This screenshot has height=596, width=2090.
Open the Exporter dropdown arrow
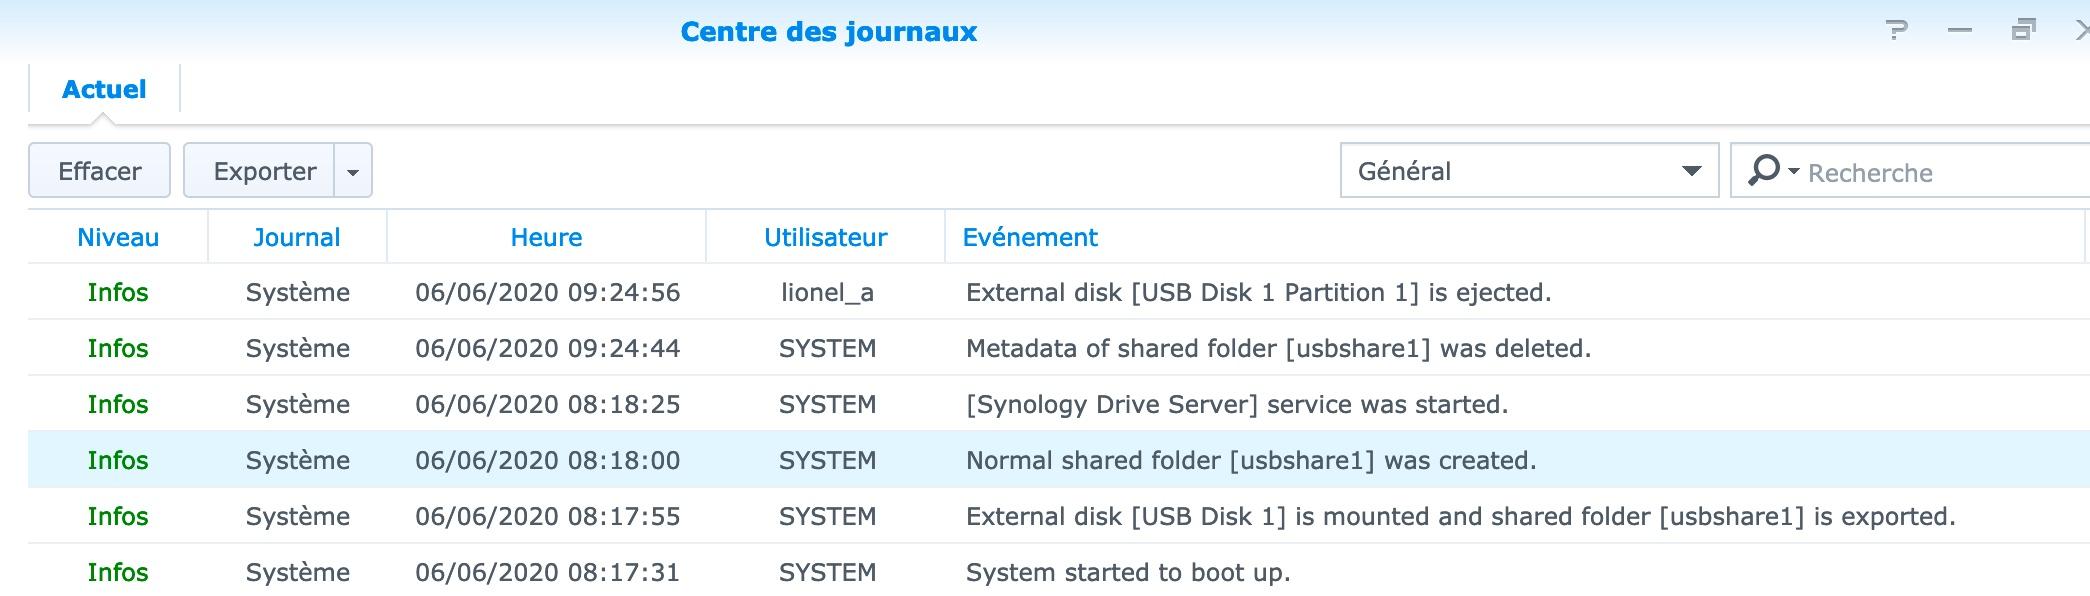352,172
